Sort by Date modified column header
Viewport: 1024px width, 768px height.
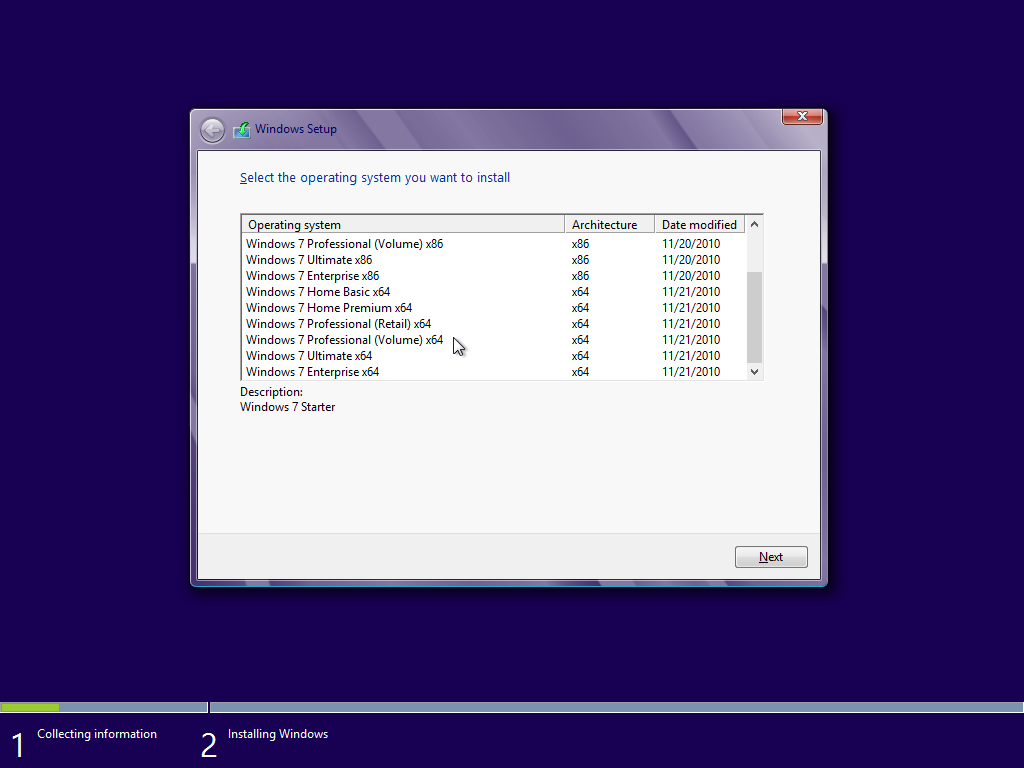point(699,225)
